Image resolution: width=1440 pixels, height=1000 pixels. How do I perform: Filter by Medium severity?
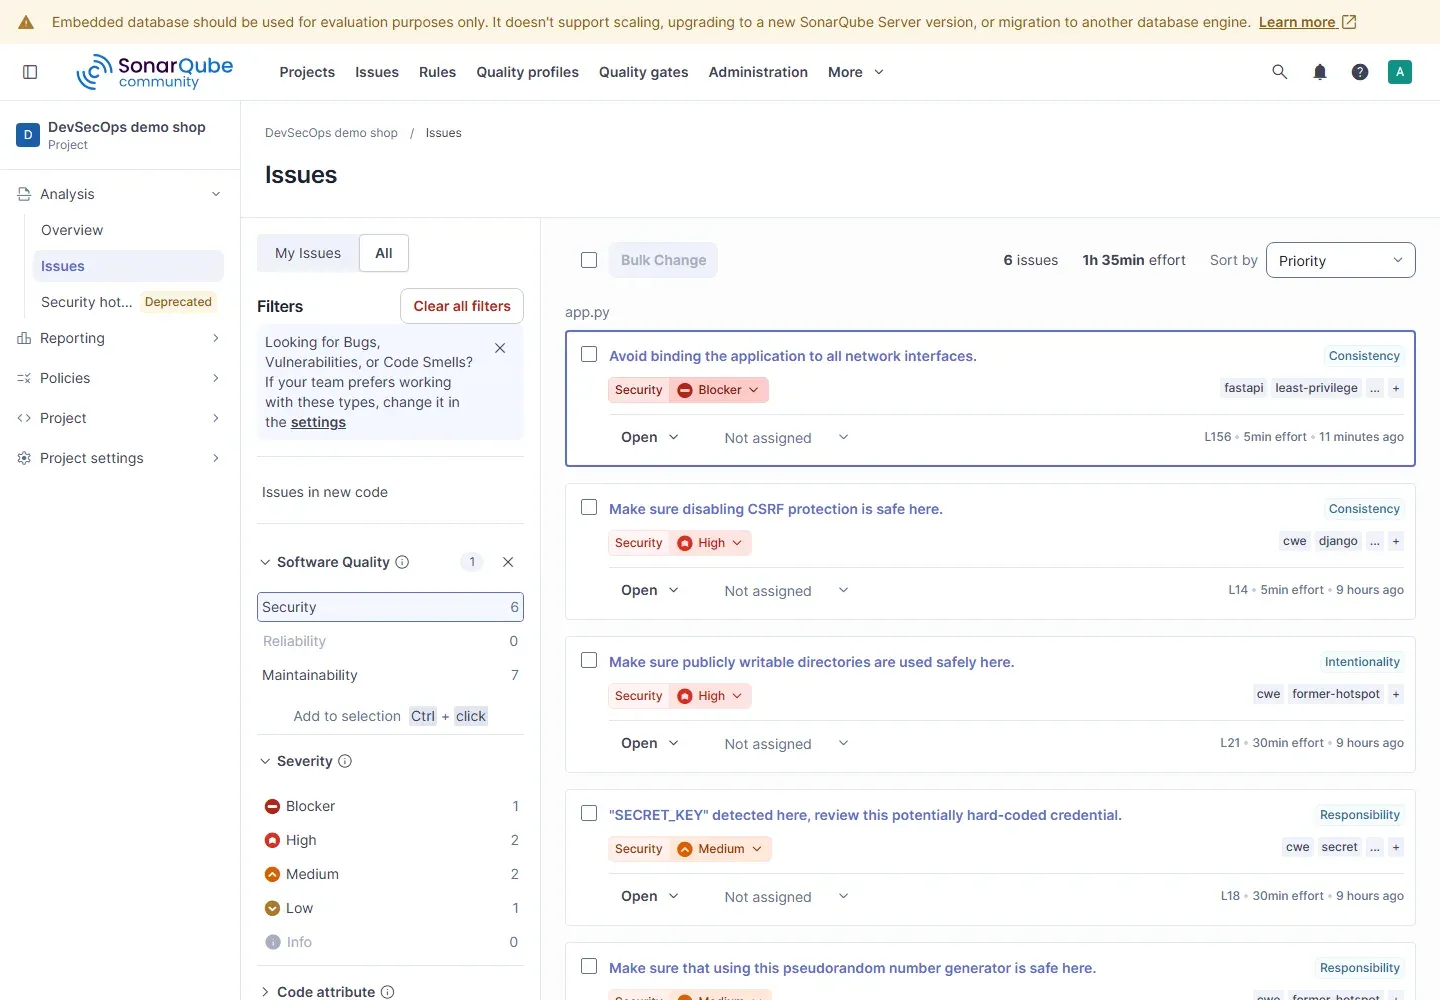click(x=390, y=874)
